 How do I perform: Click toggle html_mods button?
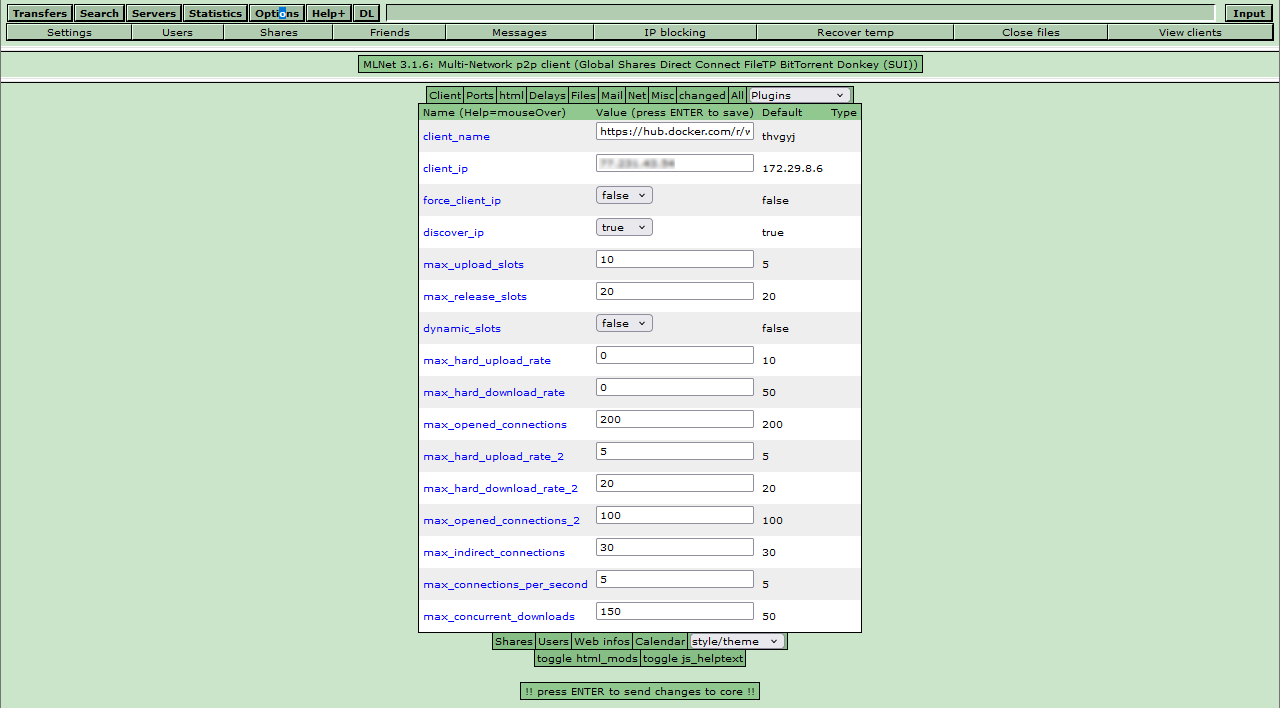[x=587, y=659]
